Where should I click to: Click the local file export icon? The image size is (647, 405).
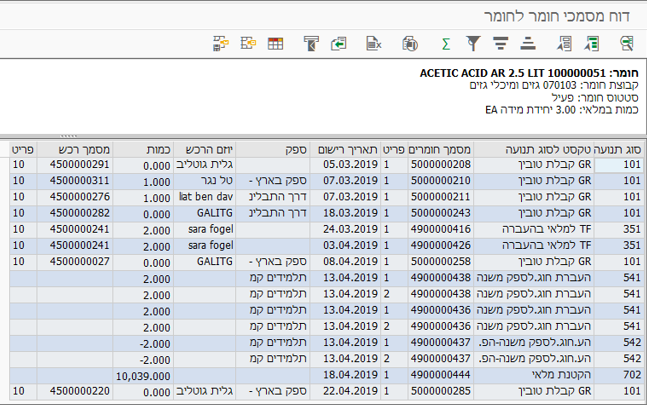click(338, 43)
